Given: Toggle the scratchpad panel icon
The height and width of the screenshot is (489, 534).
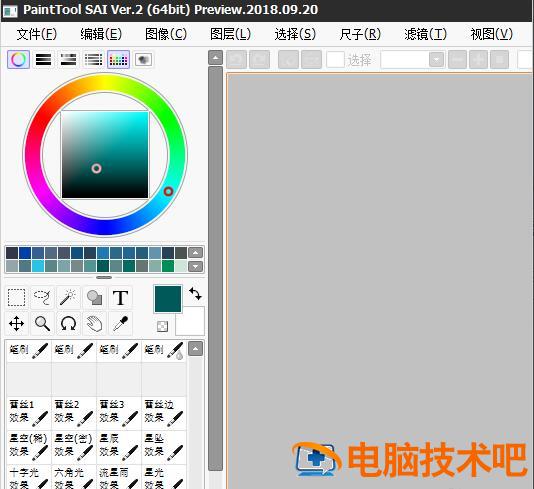Looking at the screenshot, I should pyautogui.click(x=143, y=60).
